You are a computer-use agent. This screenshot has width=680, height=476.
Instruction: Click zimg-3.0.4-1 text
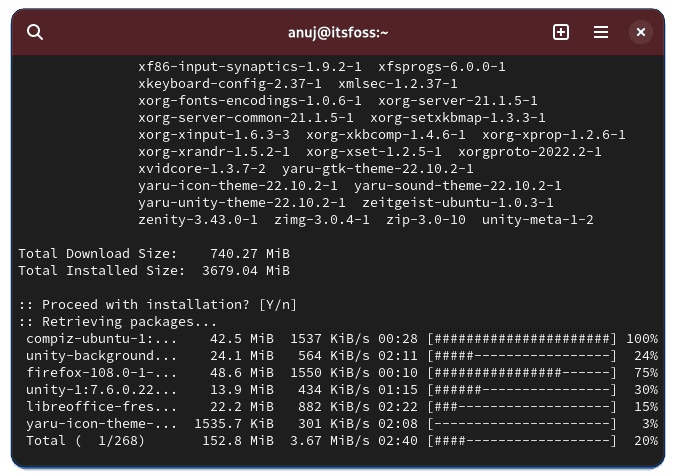(322, 219)
